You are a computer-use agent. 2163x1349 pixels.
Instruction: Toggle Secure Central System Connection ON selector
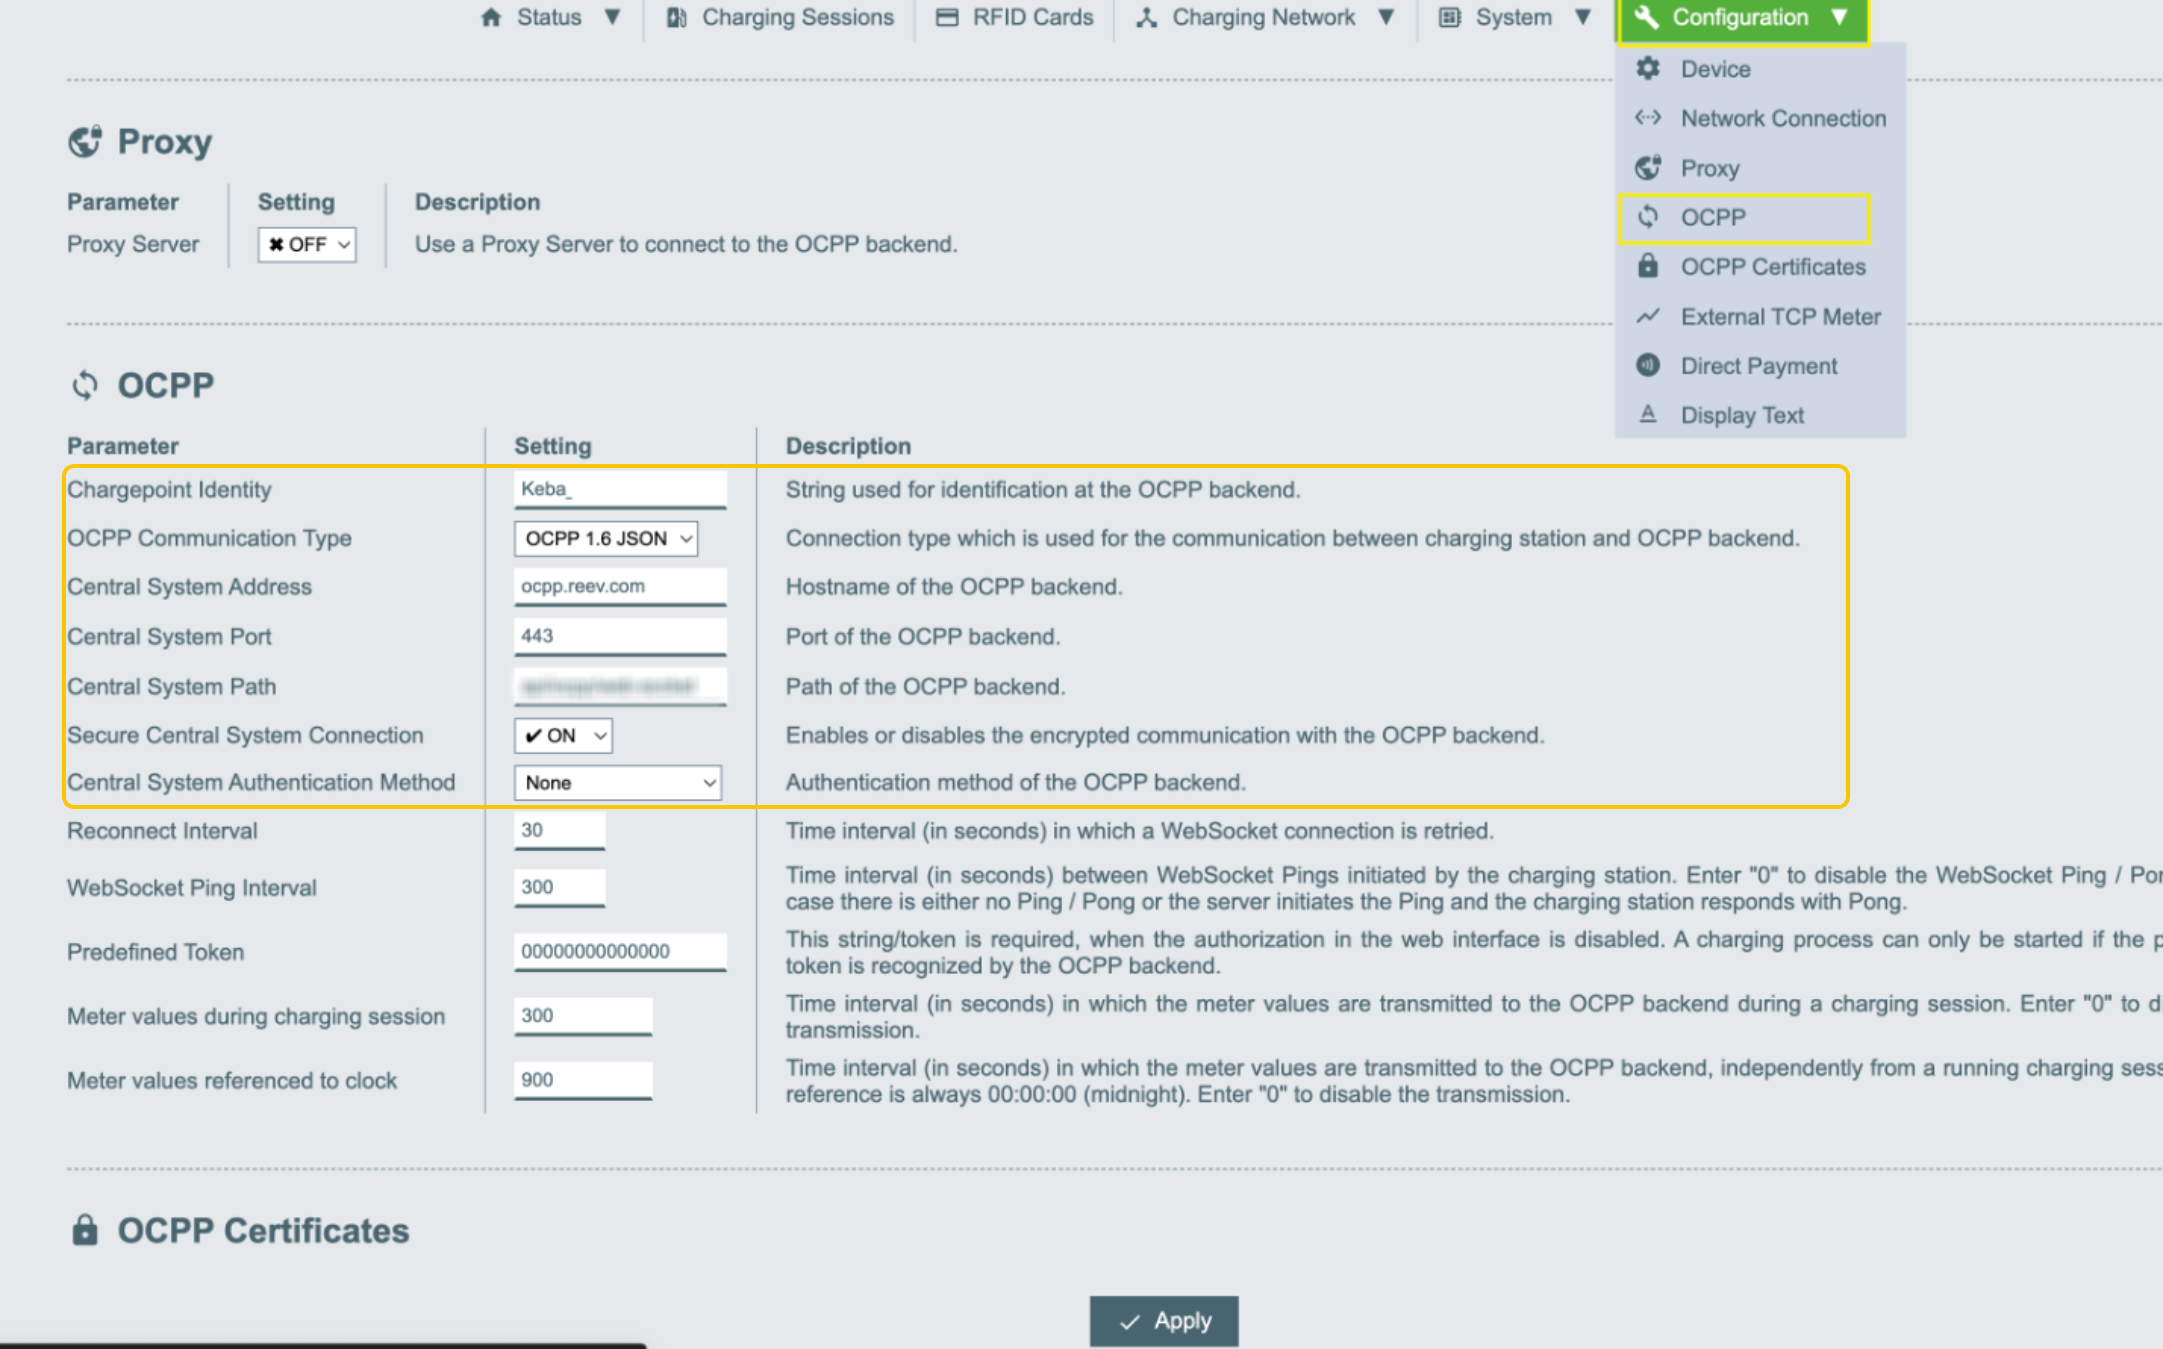[563, 736]
